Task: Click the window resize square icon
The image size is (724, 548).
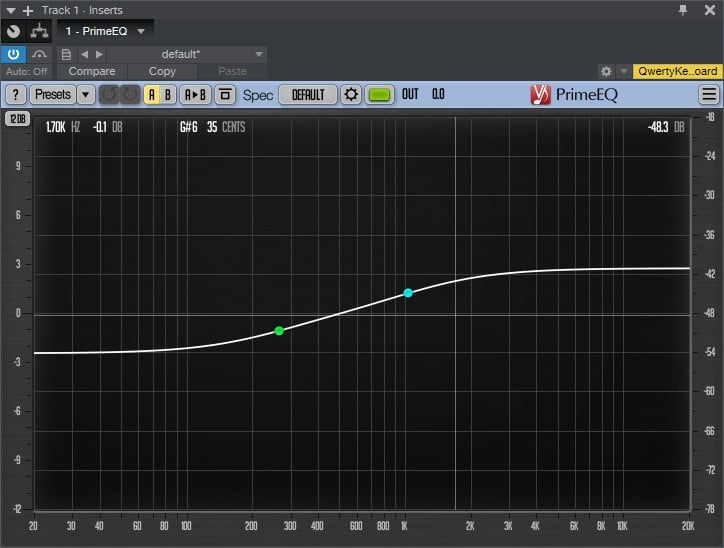Action: pyautogui.click(x=225, y=95)
